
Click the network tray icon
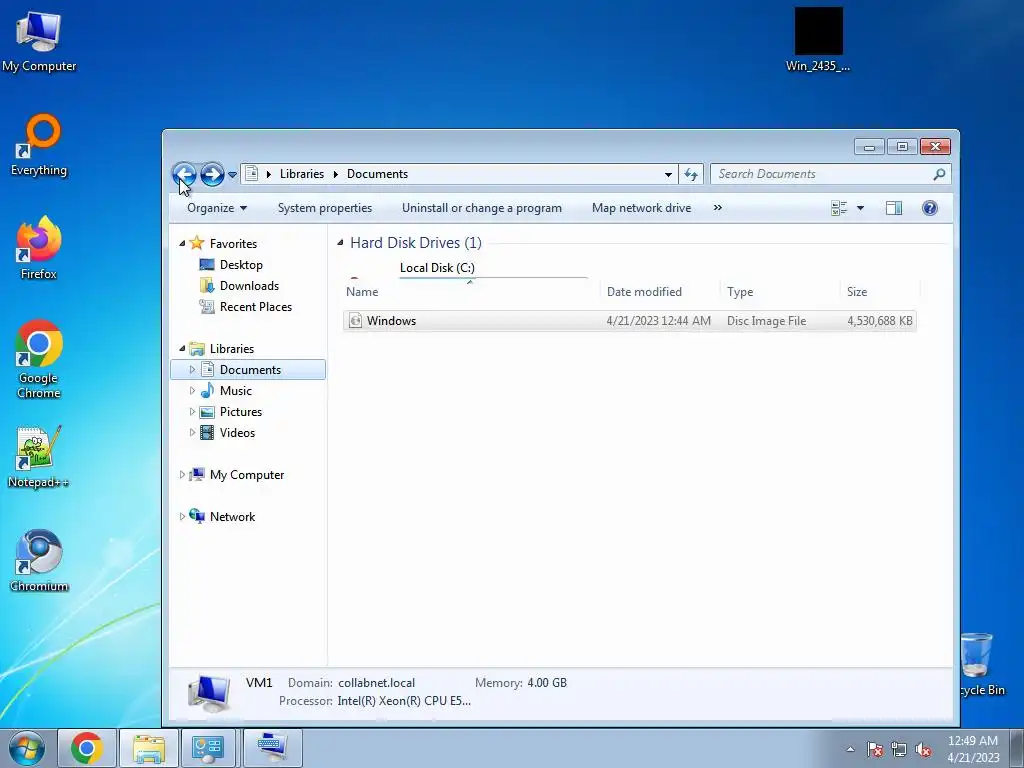click(x=899, y=749)
